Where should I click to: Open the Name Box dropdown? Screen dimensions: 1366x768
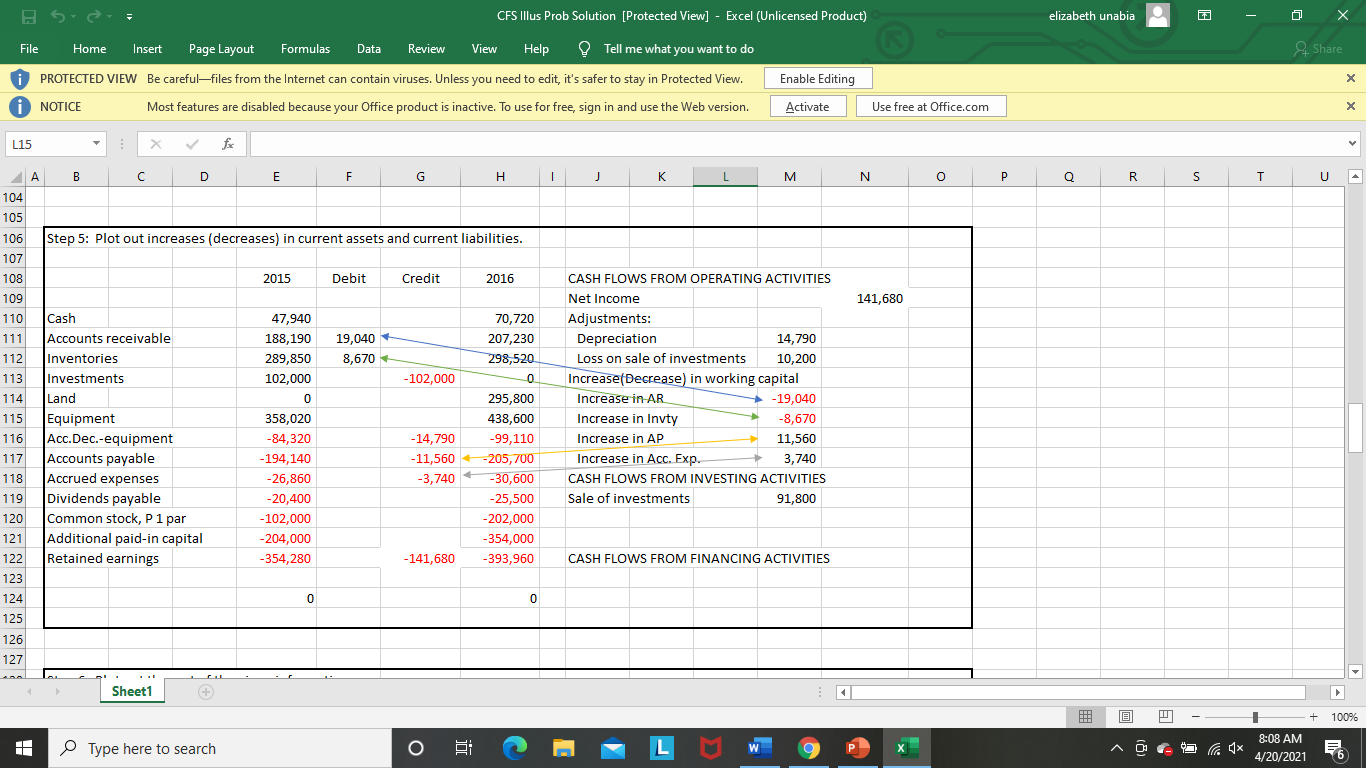[x=95, y=143]
